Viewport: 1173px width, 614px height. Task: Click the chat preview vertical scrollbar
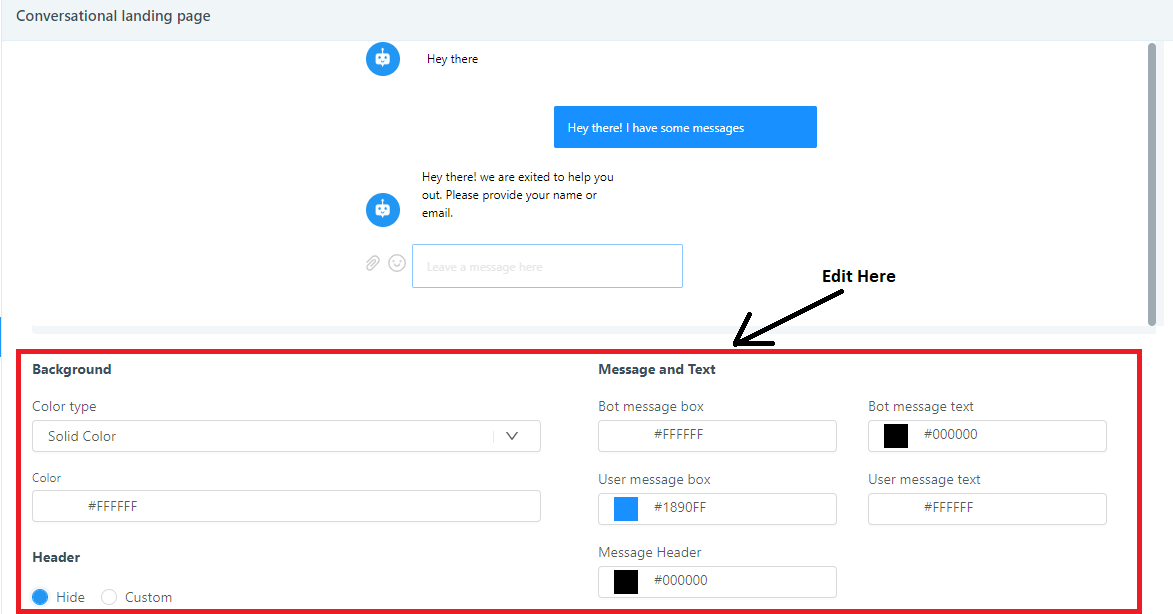(x=1152, y=184)
